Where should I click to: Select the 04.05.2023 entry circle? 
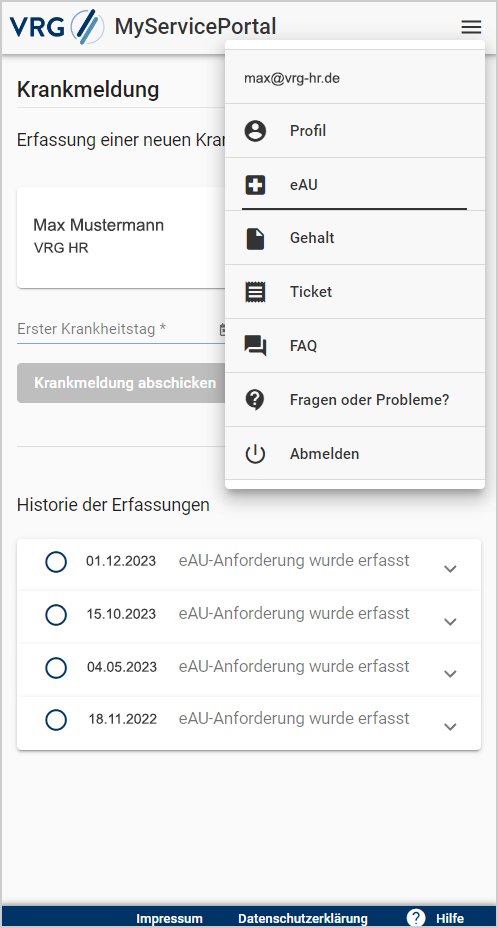(x=56, y=668)
